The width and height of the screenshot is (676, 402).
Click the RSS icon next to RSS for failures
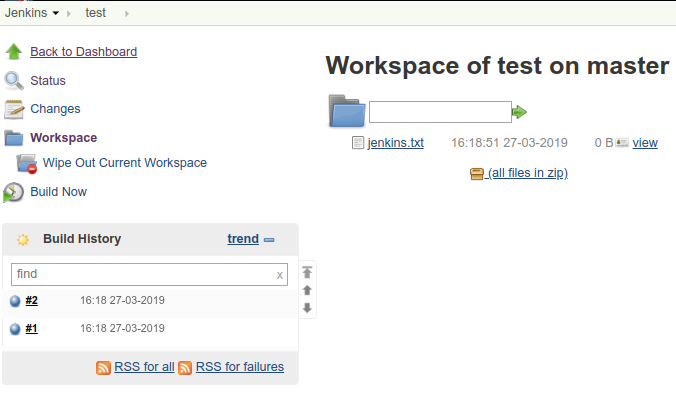point(185,367)
